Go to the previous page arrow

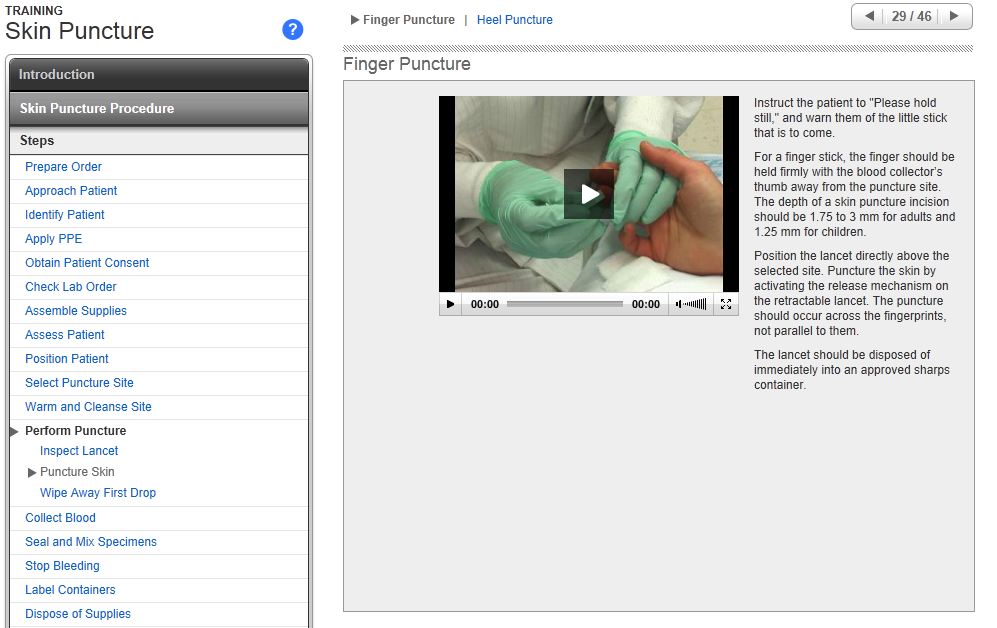click(869, 16)
